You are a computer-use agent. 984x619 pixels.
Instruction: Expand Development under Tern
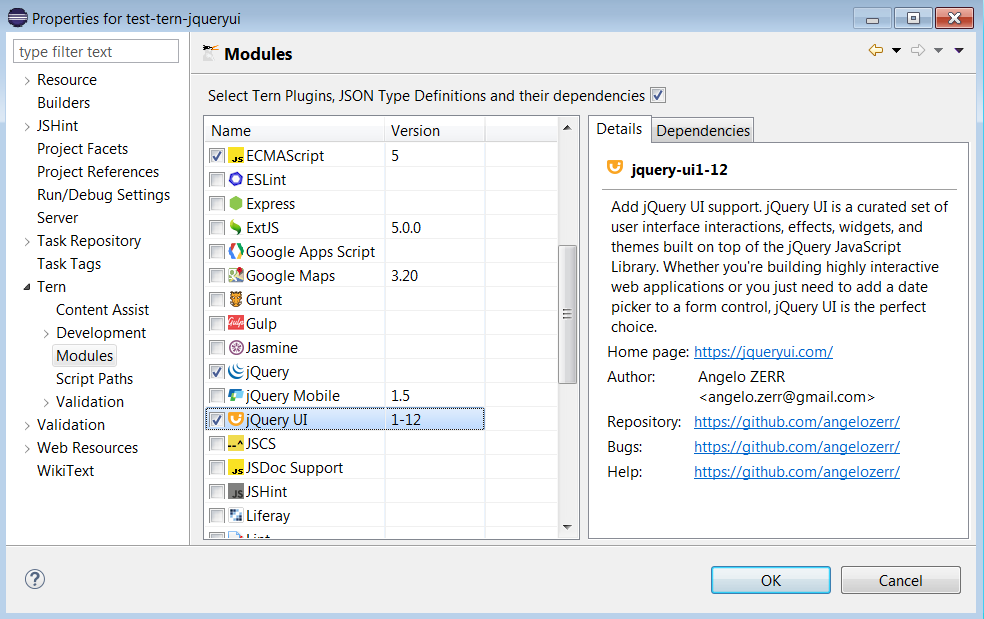point(48,333)
